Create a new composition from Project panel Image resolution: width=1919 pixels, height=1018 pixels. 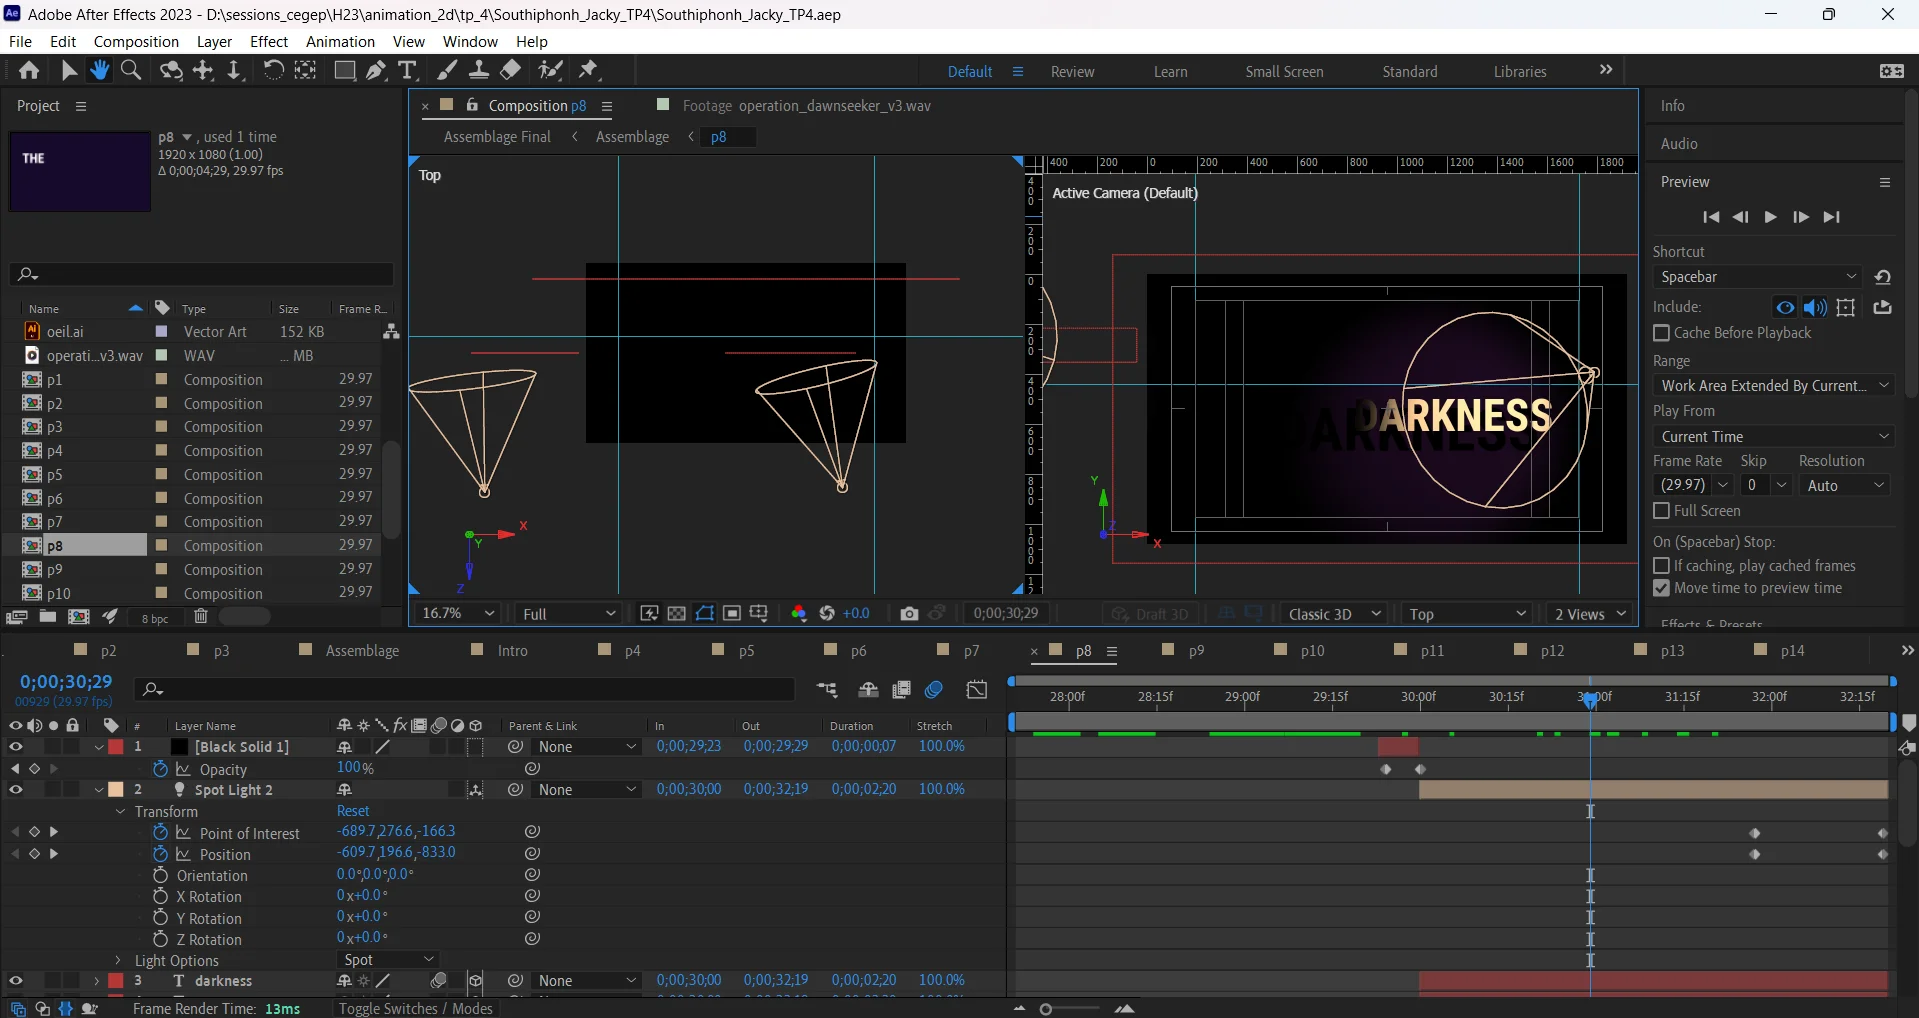(79, 617)
